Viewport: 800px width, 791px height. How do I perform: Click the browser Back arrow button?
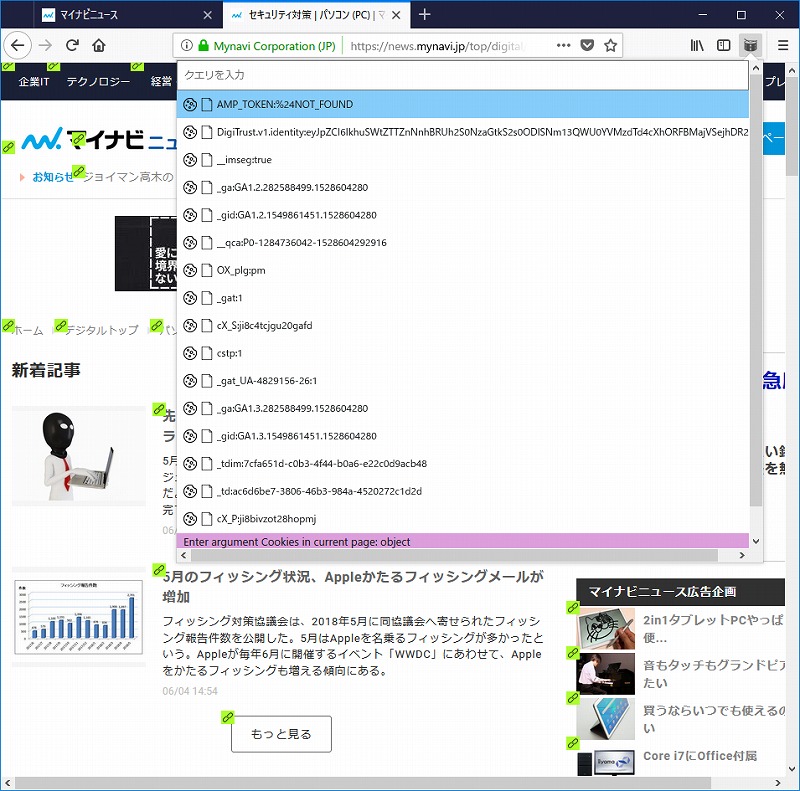(17, 45)
